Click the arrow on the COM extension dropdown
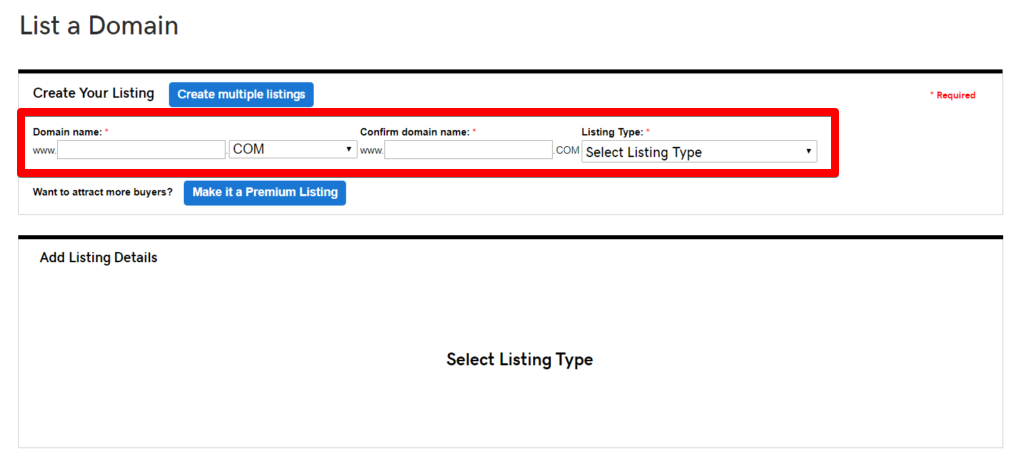 click(x=349, y=150)
